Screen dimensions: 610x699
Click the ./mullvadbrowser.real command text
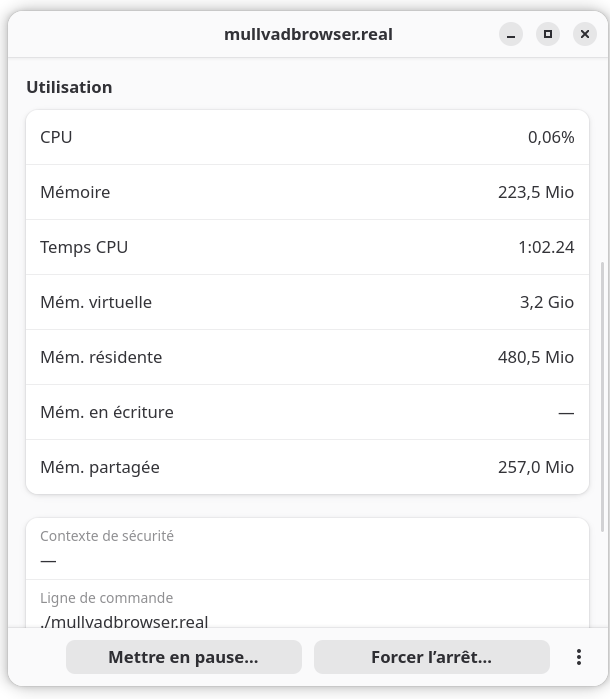coord(124,621)
